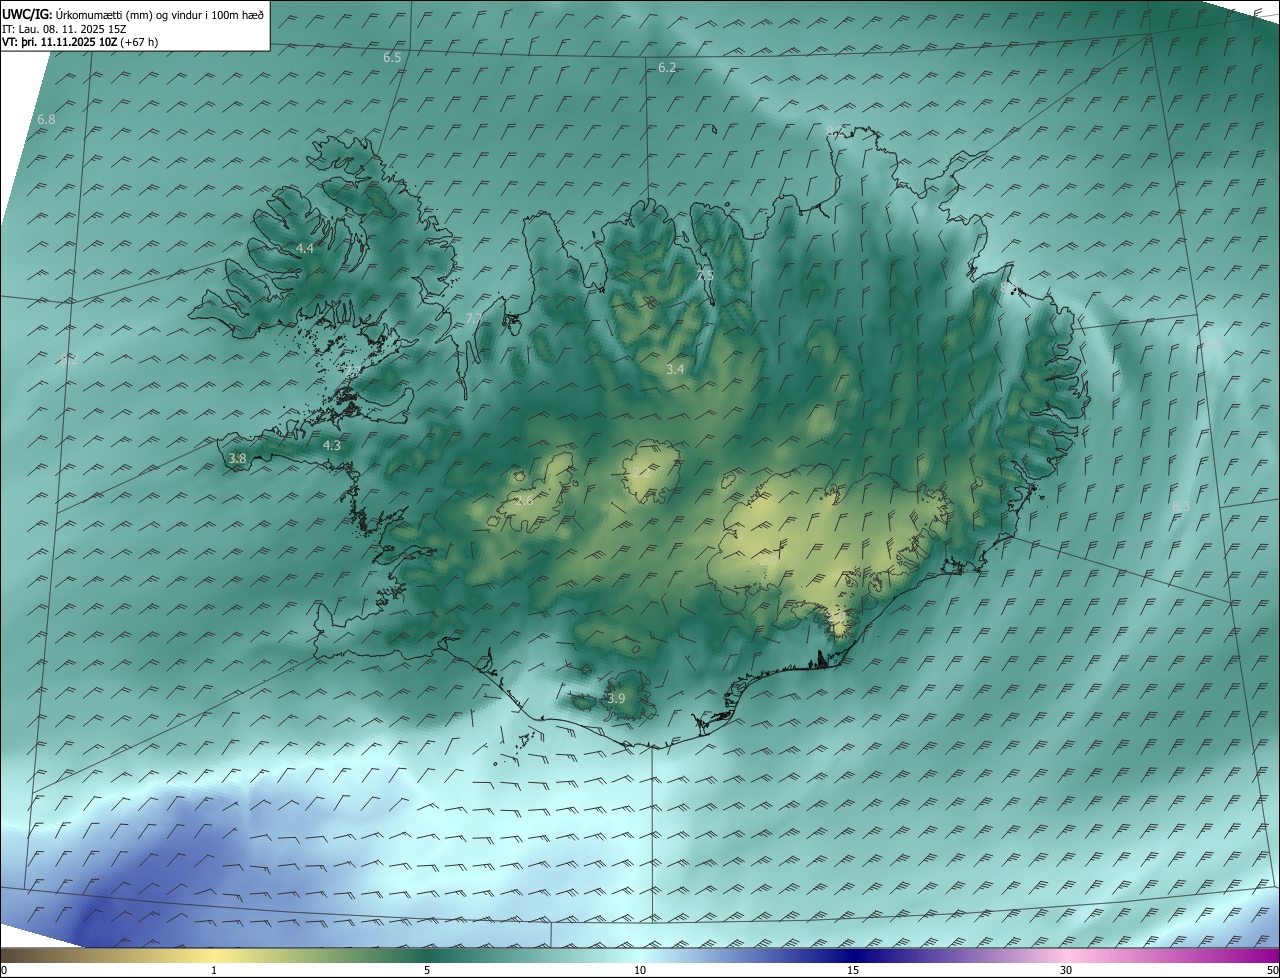Image resolution: width=1280 pixels, height=978 pixels.
Task: Click the 7.5 value on the map
Action: click(x=705, y=274)
